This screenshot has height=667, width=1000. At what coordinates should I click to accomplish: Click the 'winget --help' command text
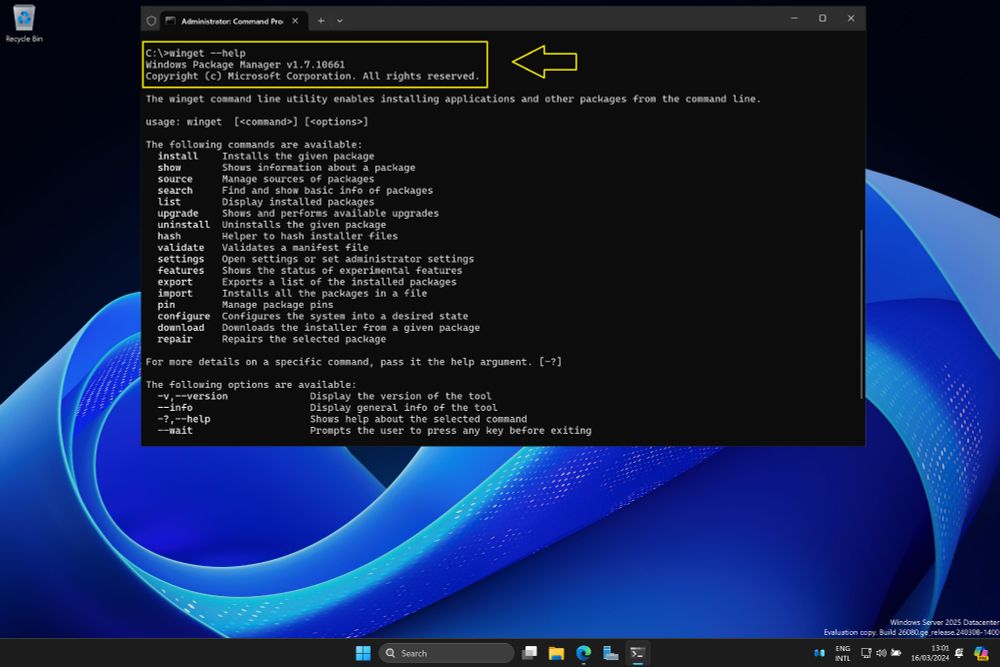207,53
